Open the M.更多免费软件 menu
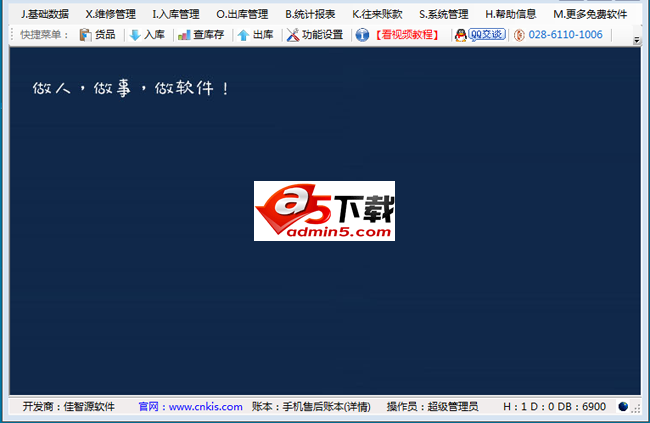This screenshot has height=423, width=650. pos(590,14)
